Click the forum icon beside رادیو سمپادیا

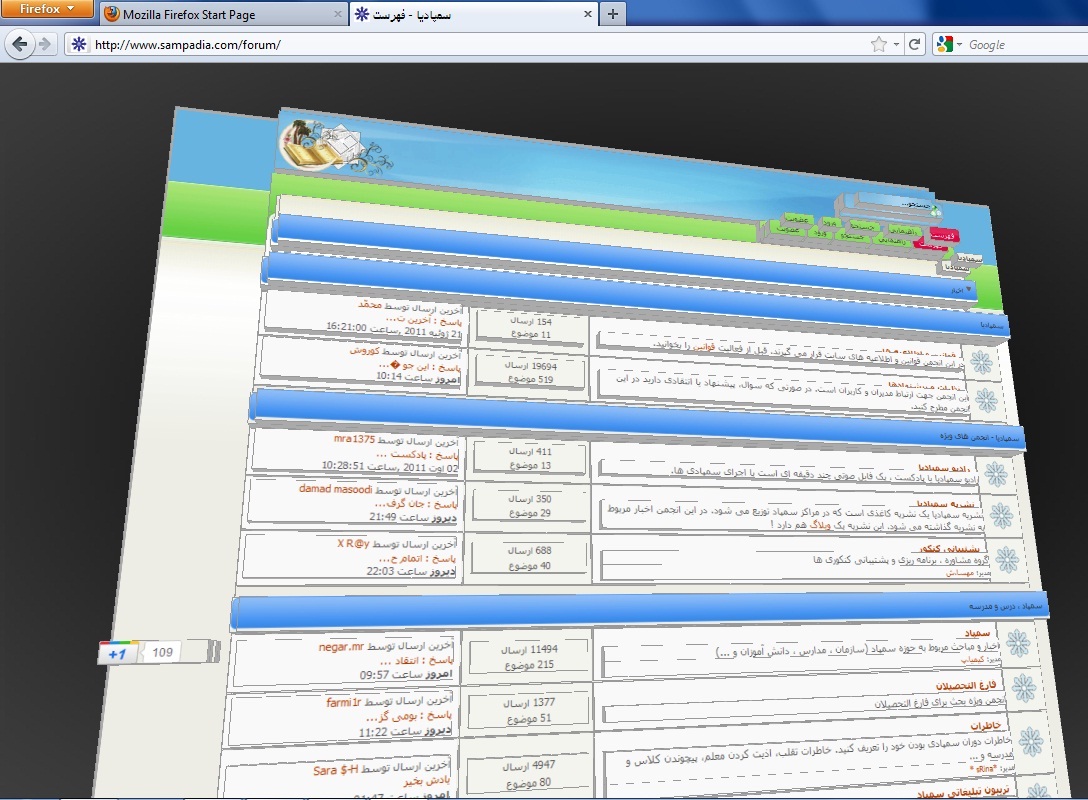(x=996, y=474)
